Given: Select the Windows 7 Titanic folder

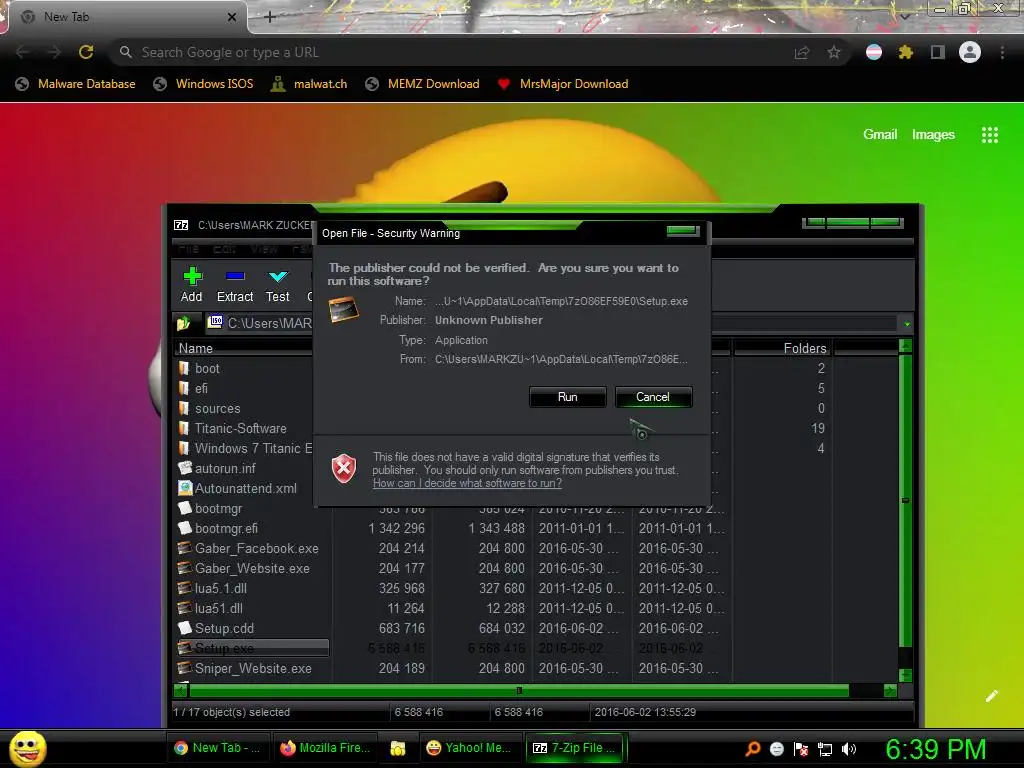Looking at the screenshot, I should point(252,449).
